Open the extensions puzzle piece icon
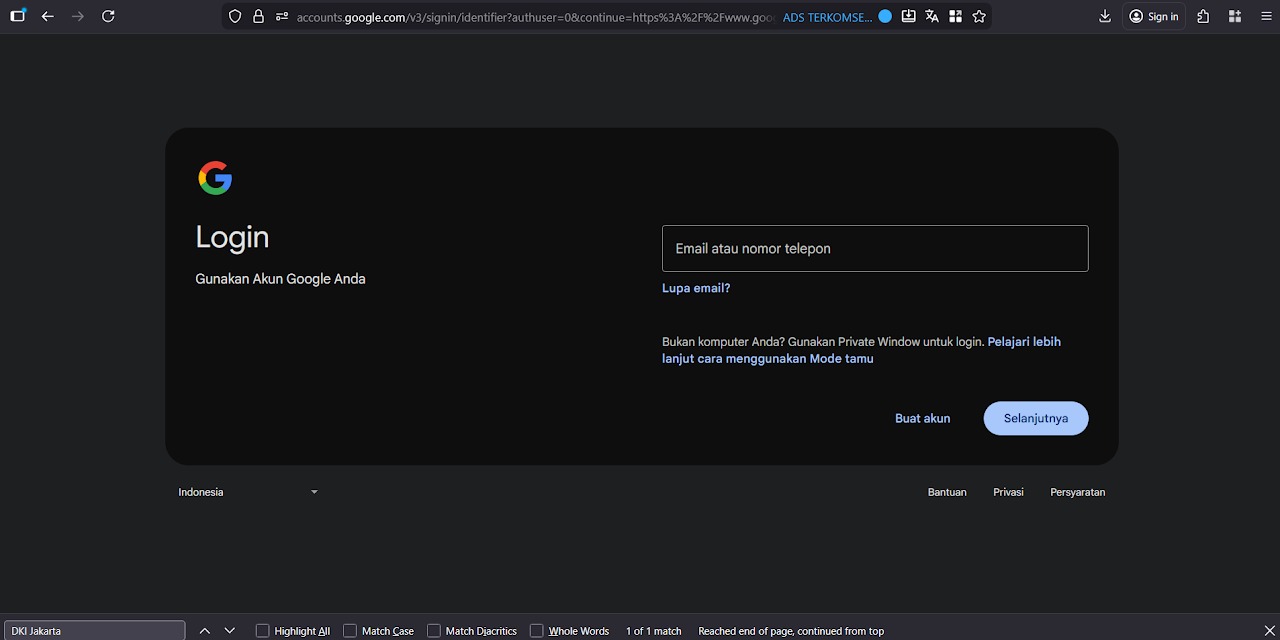 pyautogui.click(x=1203, y=16)
